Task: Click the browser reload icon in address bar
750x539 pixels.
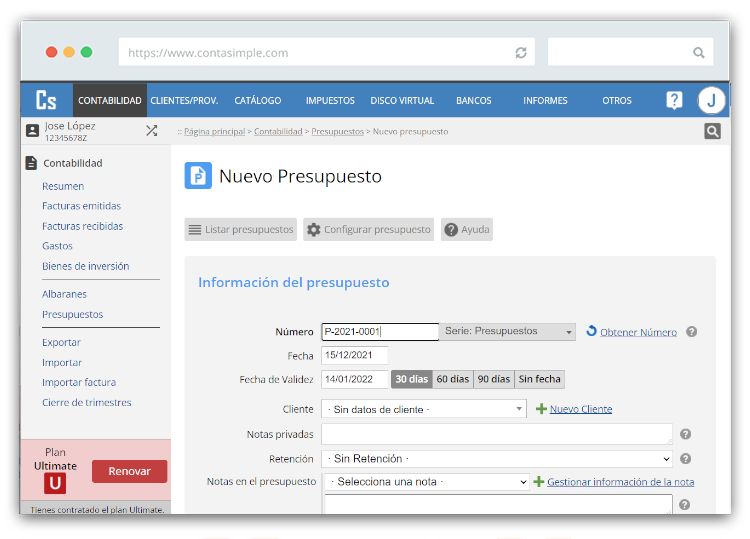Action: (x=521, y=53)
